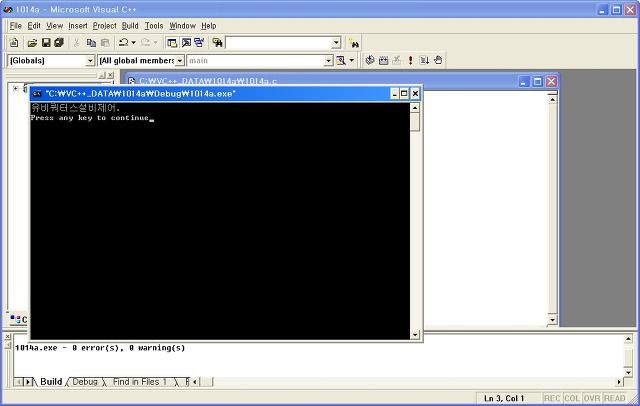Viewport: 640px width, 406px height.
Task: Click the Go debug icon
Action: [x=424, y=60]
